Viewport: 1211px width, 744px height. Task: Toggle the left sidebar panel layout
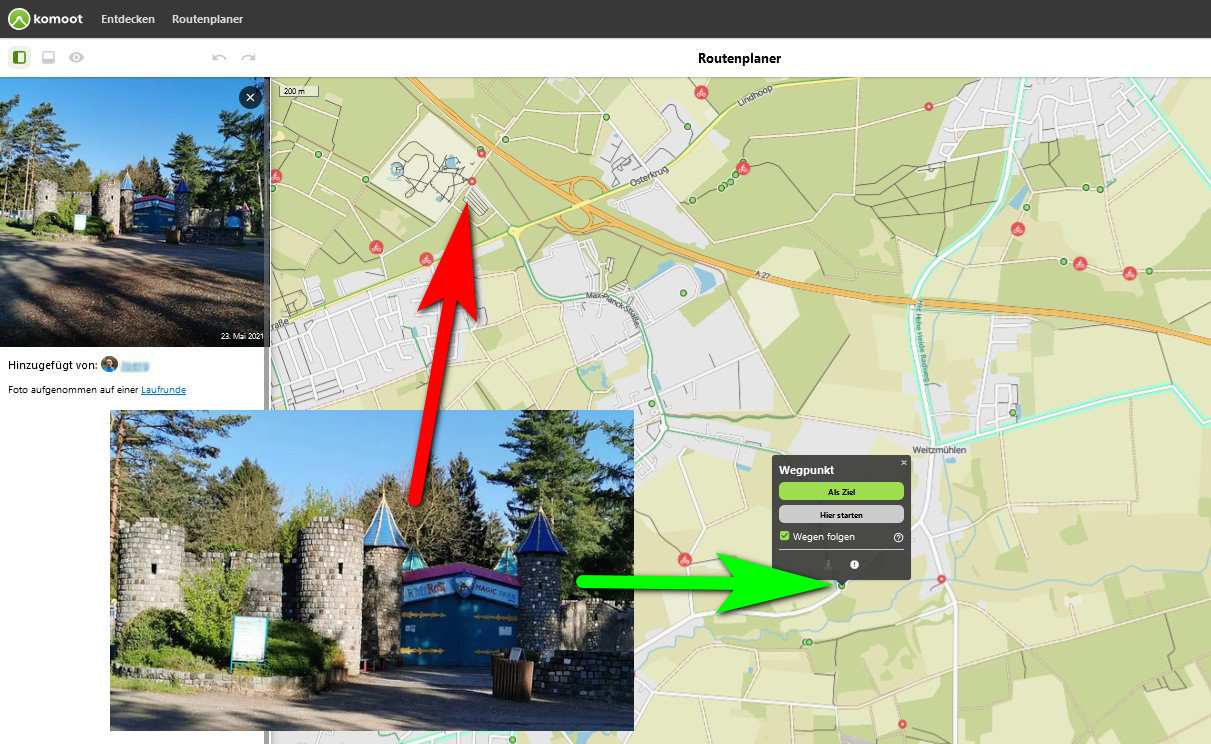[x=19, y=58]
